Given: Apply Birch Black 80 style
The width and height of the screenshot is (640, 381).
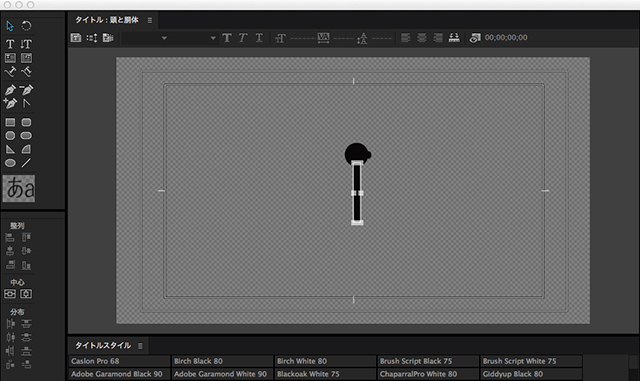Looking at the screenshot, I should [x=222, y=361].
